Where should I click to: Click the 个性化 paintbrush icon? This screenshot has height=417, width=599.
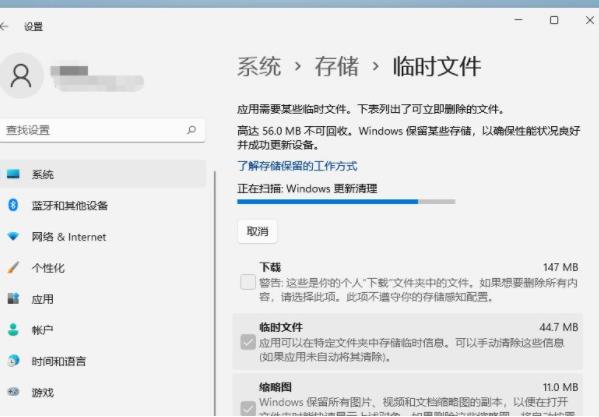pyautogui.click(x=13, y=267)
